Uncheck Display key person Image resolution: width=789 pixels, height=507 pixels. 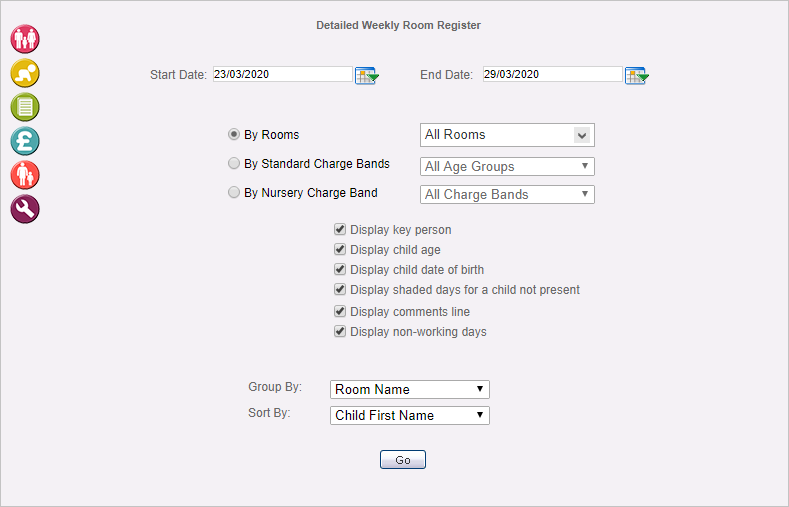[x=340, y=229]
